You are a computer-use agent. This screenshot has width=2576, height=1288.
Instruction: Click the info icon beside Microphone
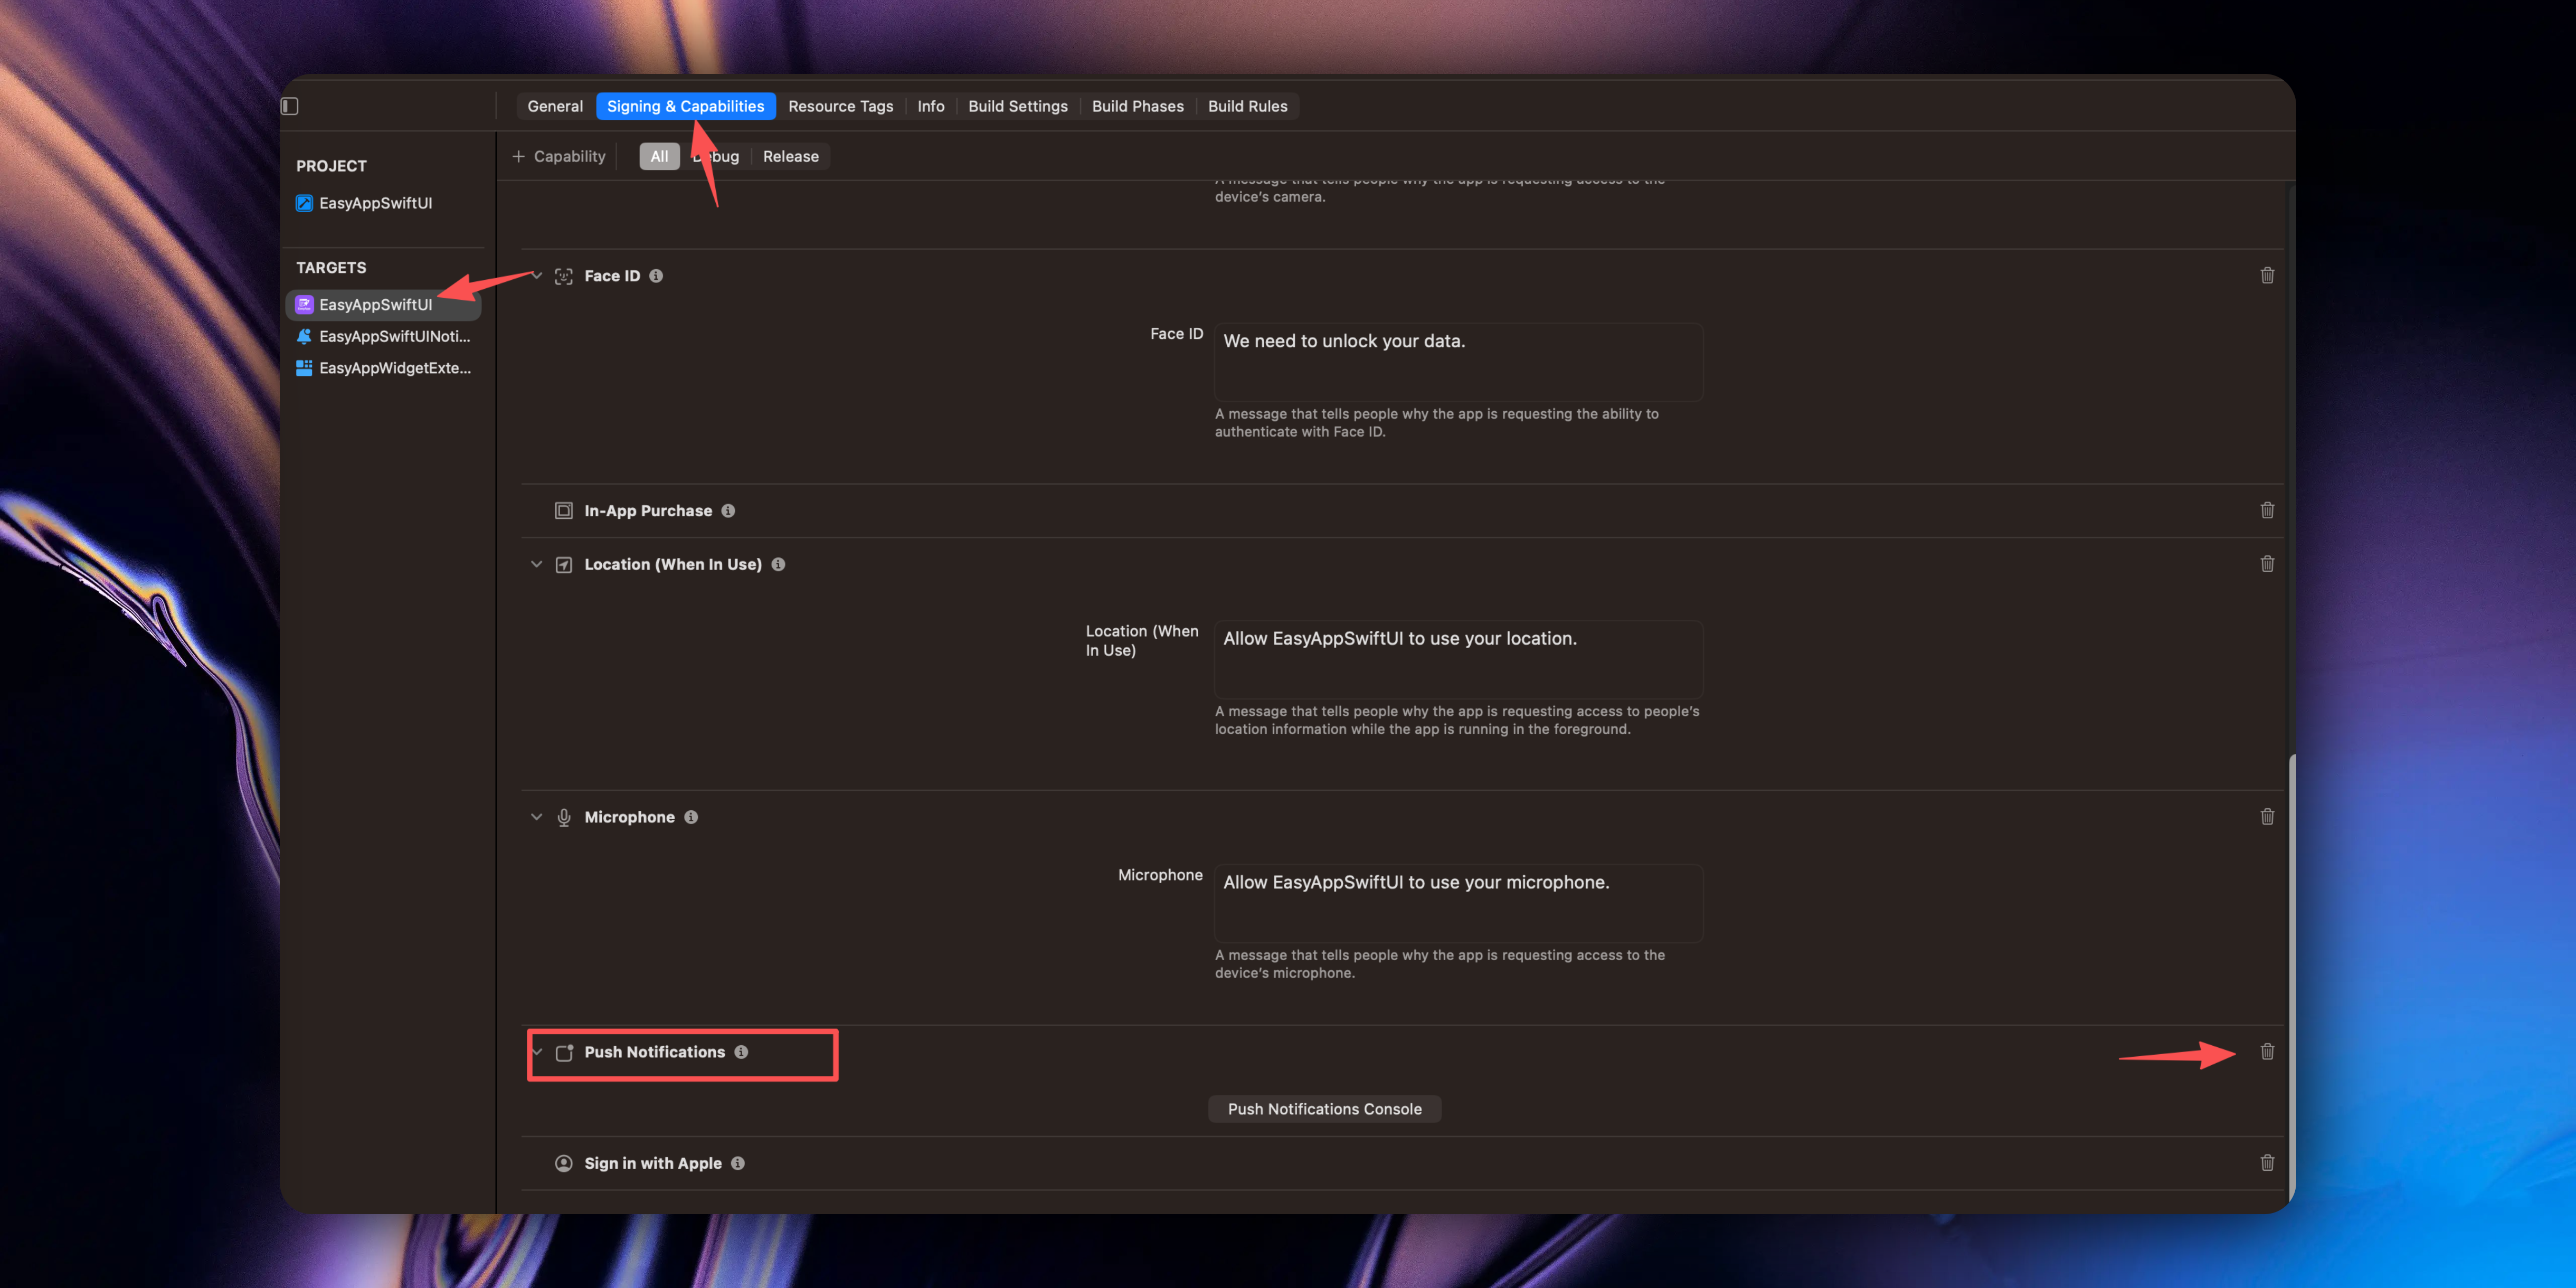691,817
